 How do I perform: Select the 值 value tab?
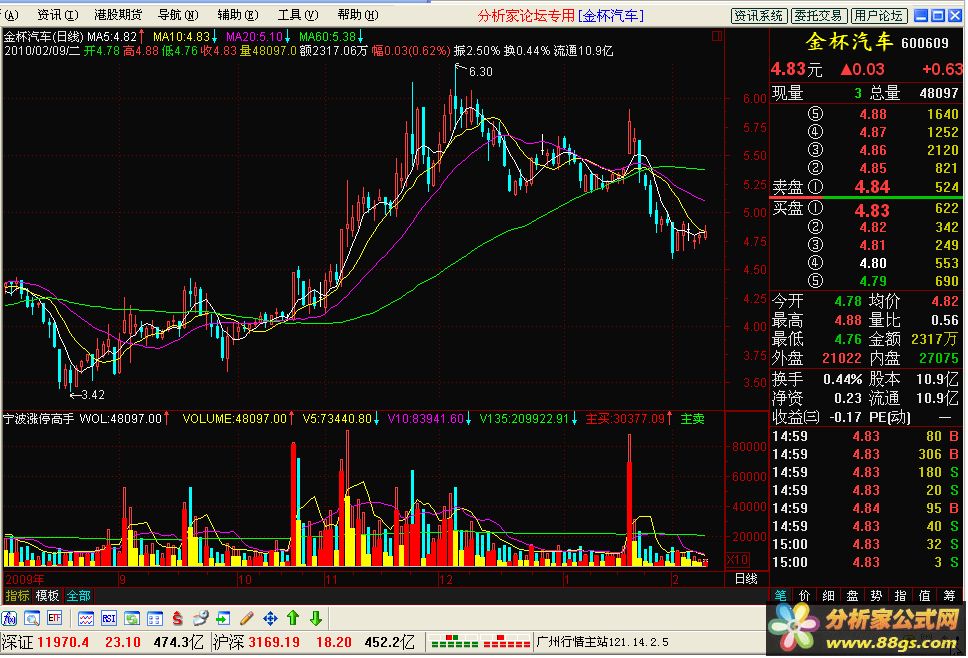pos(925,595)
